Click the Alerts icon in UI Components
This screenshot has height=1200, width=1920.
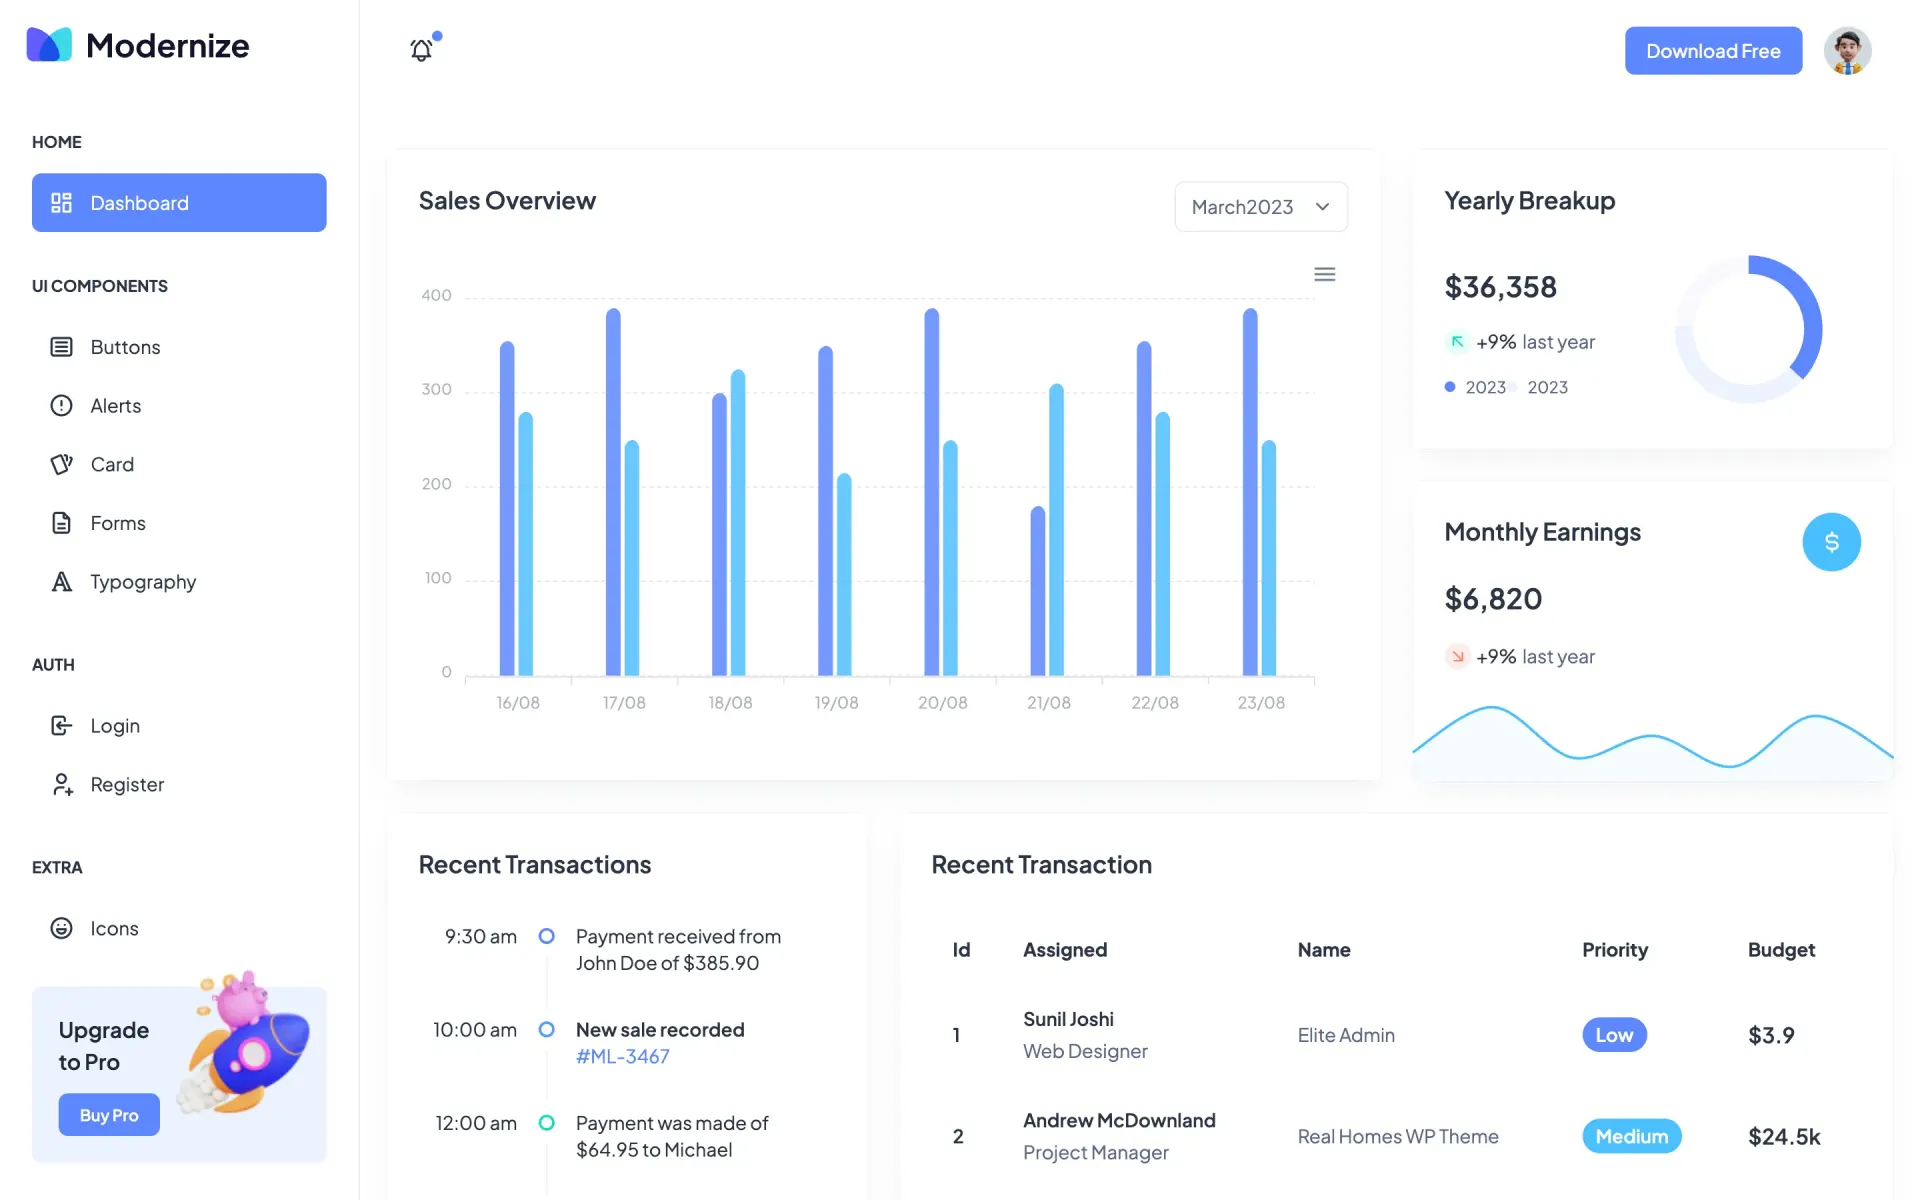61,405
